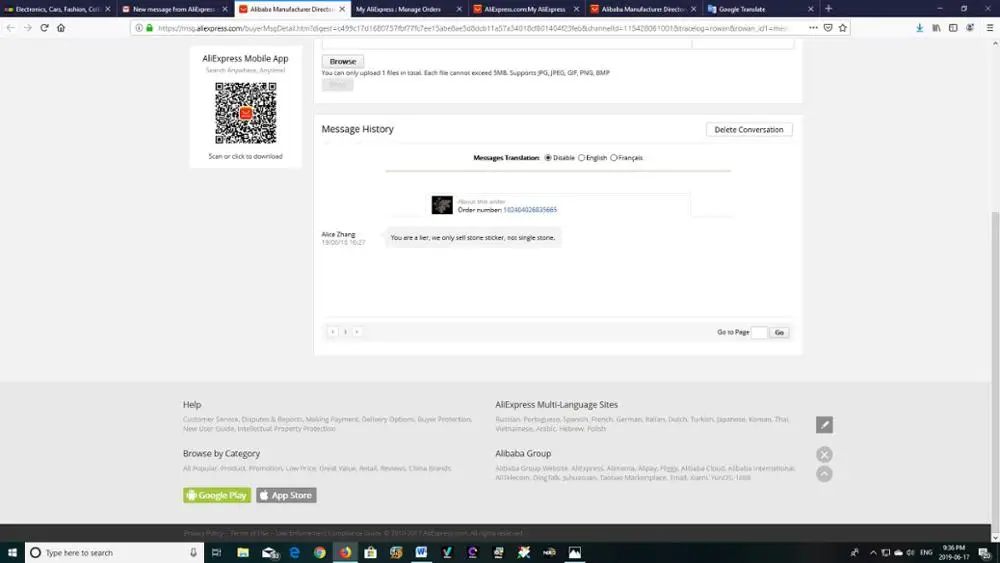Image resolution: width=1000 pixels, height=563 pixels.
Task: Click the pencil feedback icon
Action: (824, 425)
